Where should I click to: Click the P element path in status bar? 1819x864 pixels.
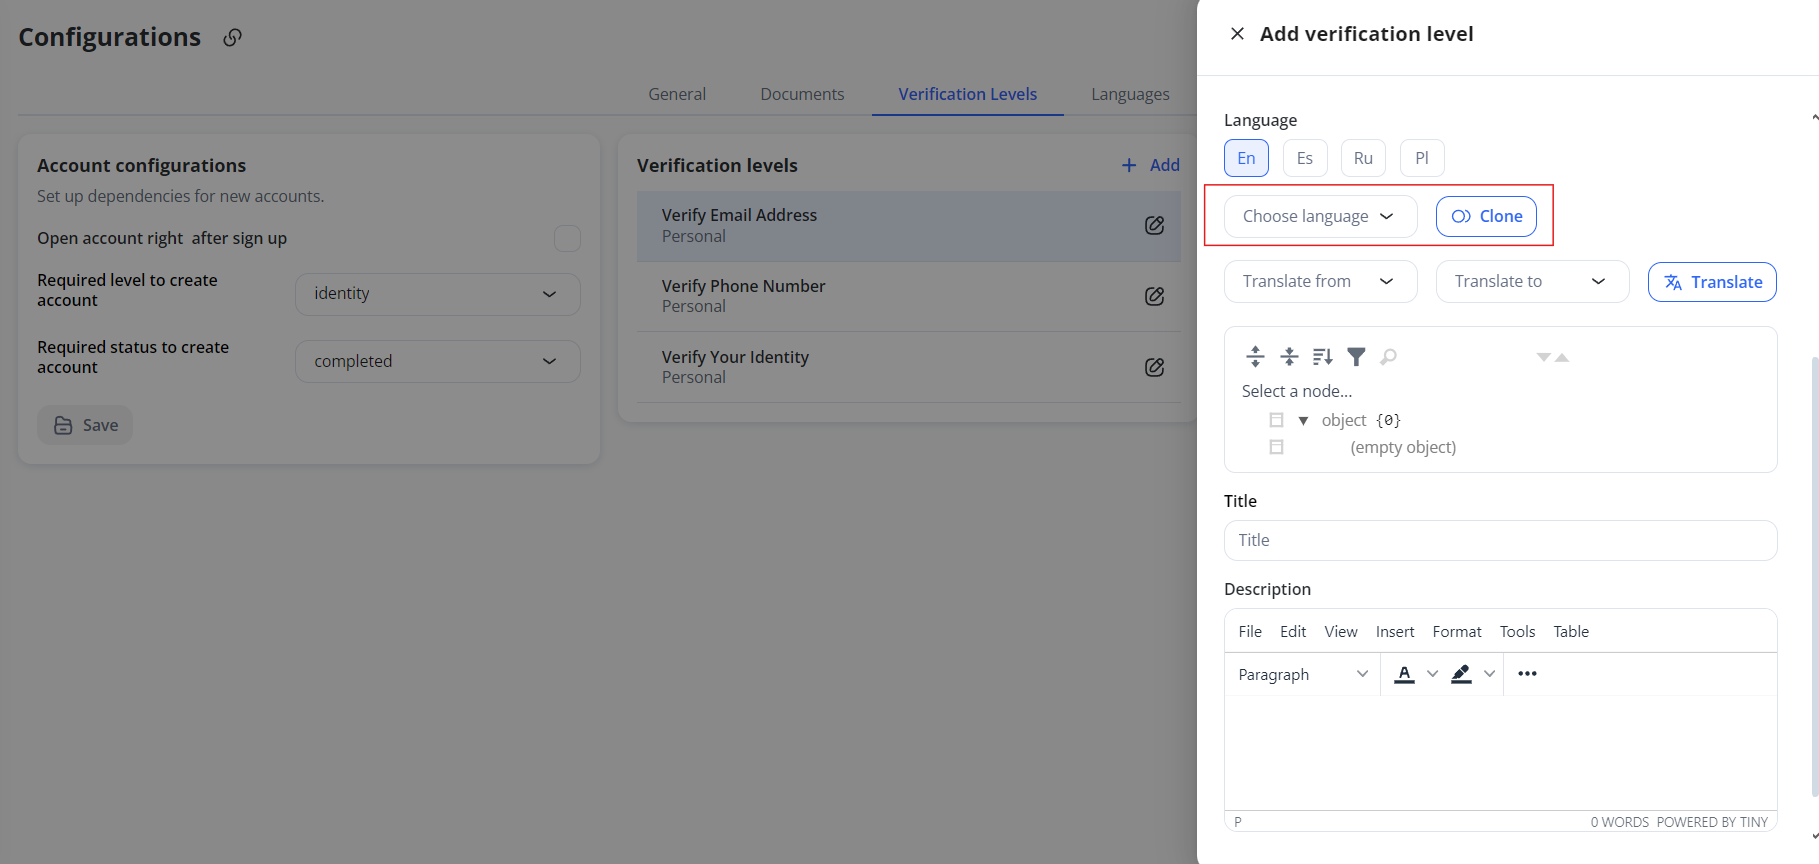(x=1238, y=822)
